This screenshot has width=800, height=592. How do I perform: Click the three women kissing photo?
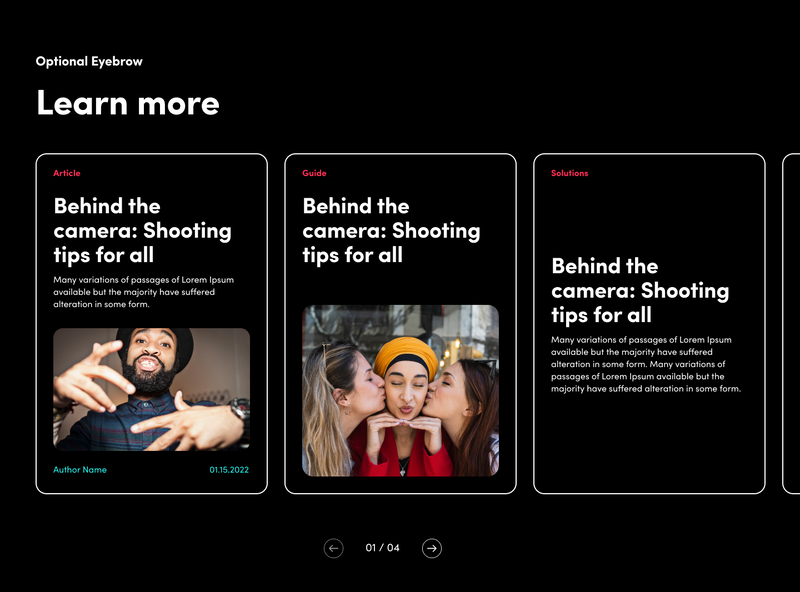401,391
